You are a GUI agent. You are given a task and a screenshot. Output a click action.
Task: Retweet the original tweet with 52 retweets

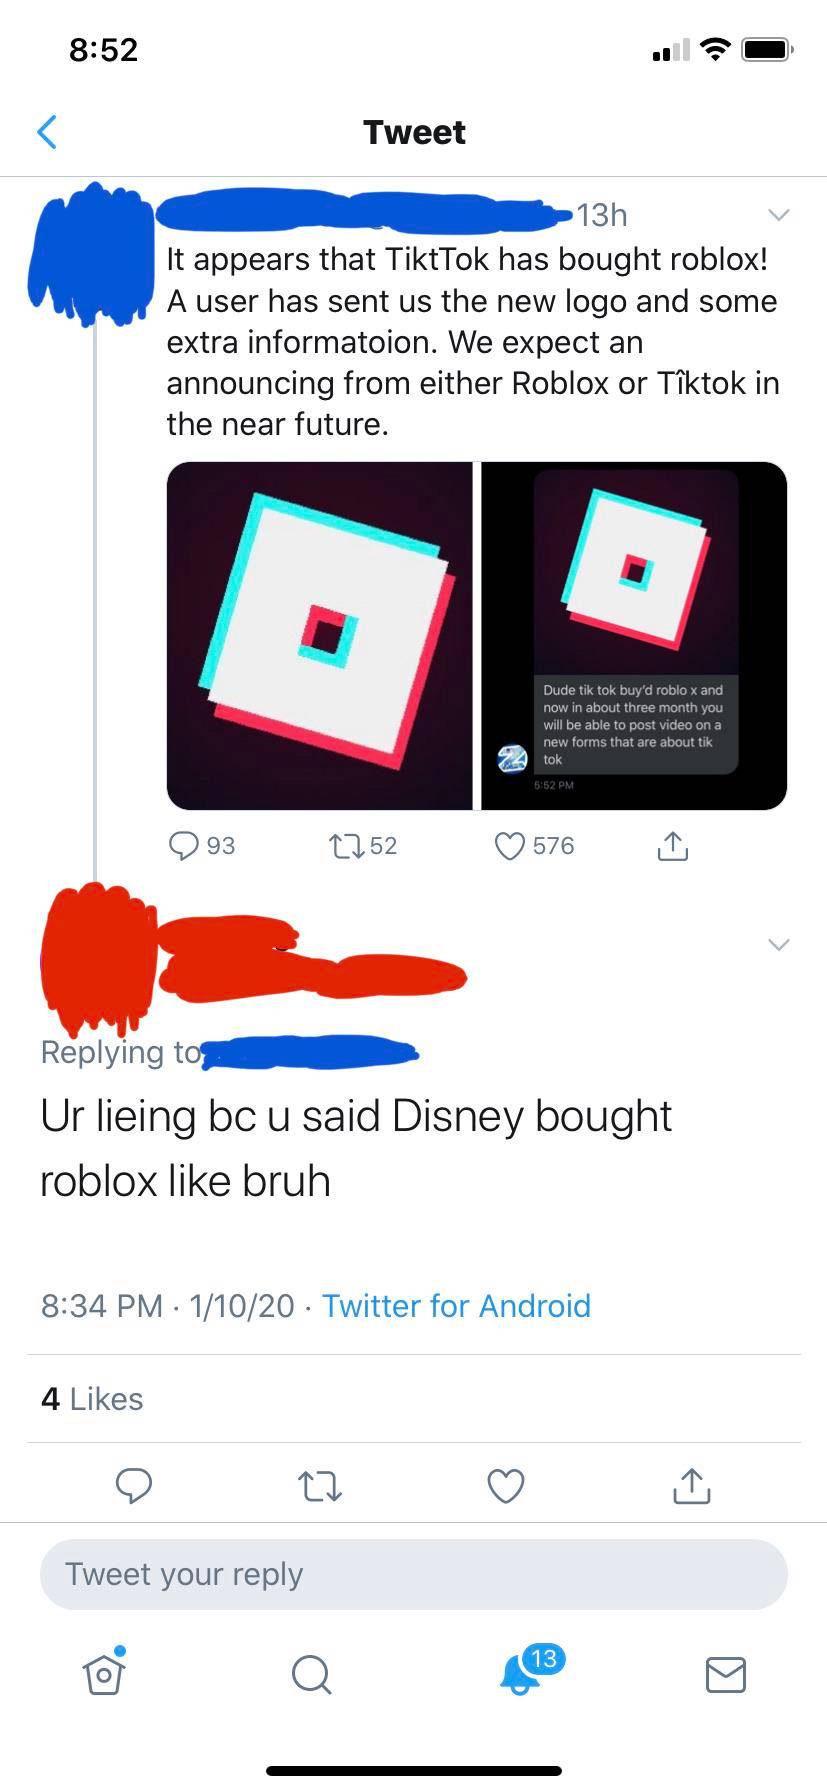(x=363, y=846)
